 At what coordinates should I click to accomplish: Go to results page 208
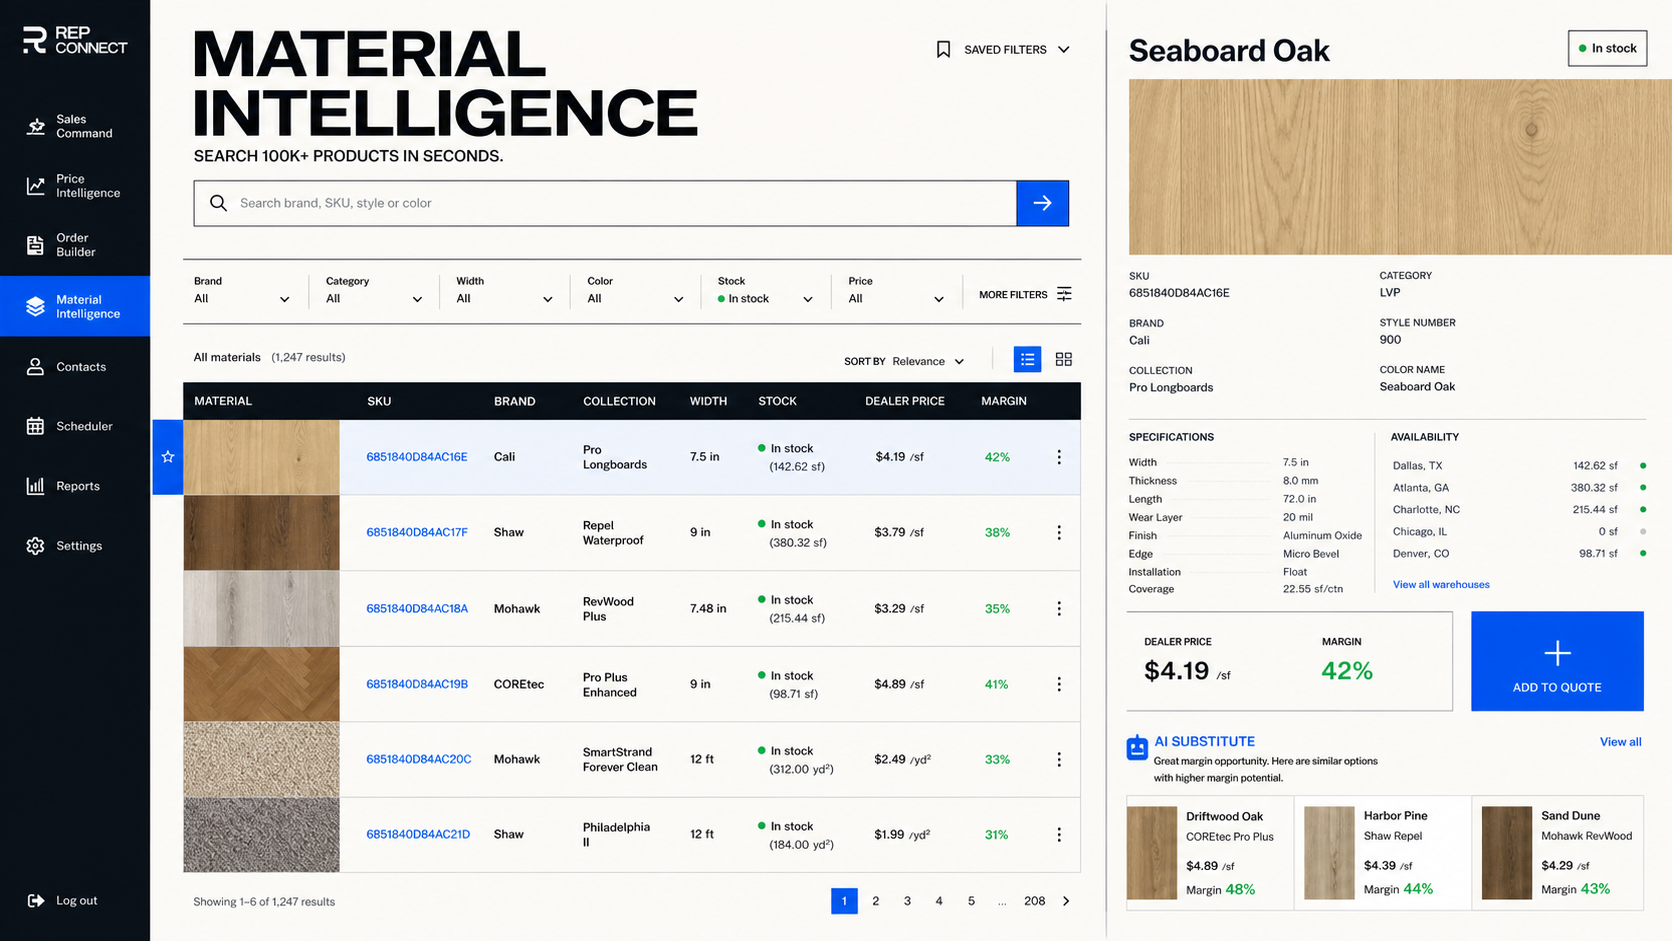point(1035,901)
